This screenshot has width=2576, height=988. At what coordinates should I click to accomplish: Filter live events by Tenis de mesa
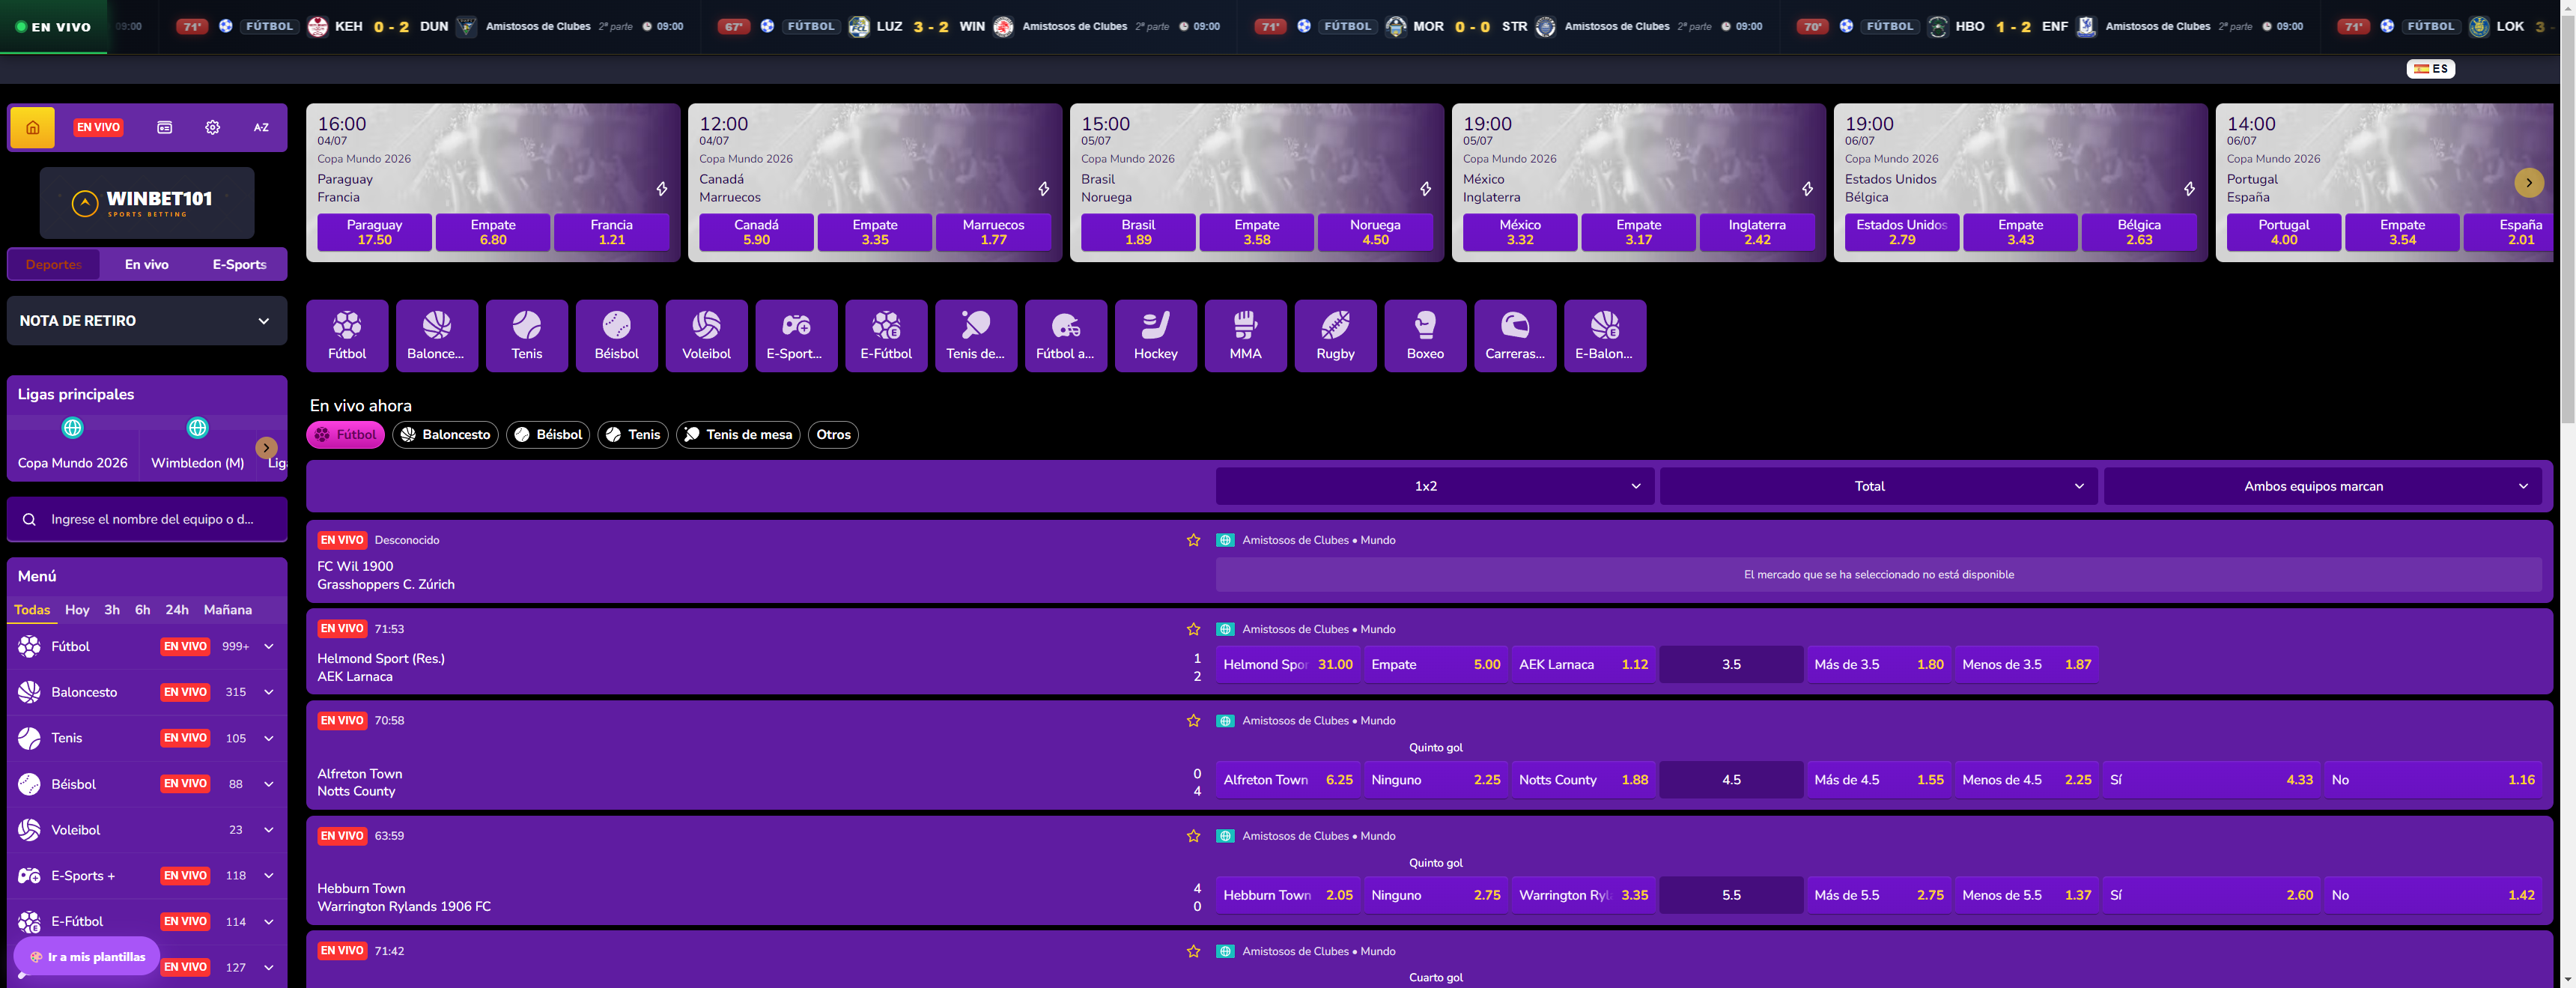pyautogui.click(x=738, y=434)
